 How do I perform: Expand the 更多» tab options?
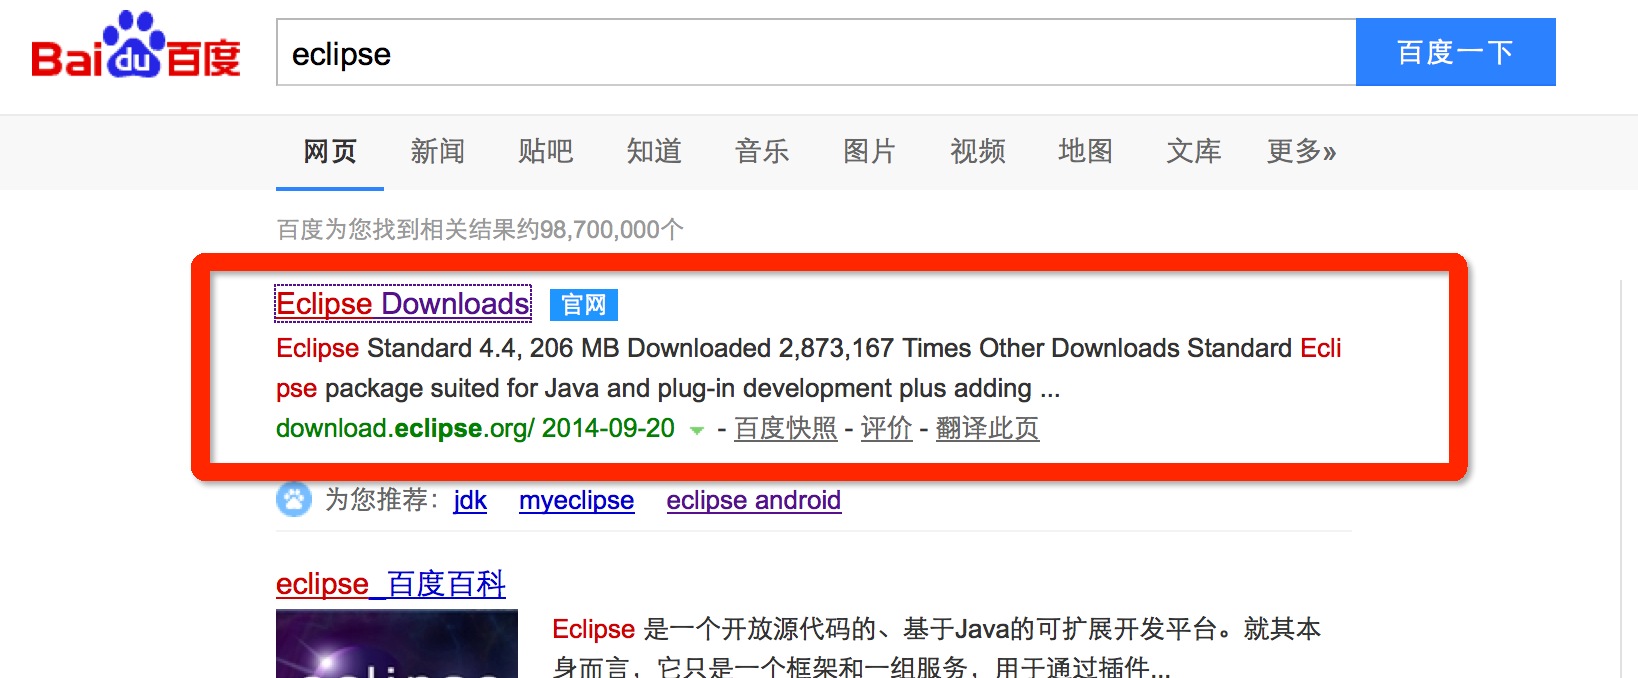[x=1301, y=152]
